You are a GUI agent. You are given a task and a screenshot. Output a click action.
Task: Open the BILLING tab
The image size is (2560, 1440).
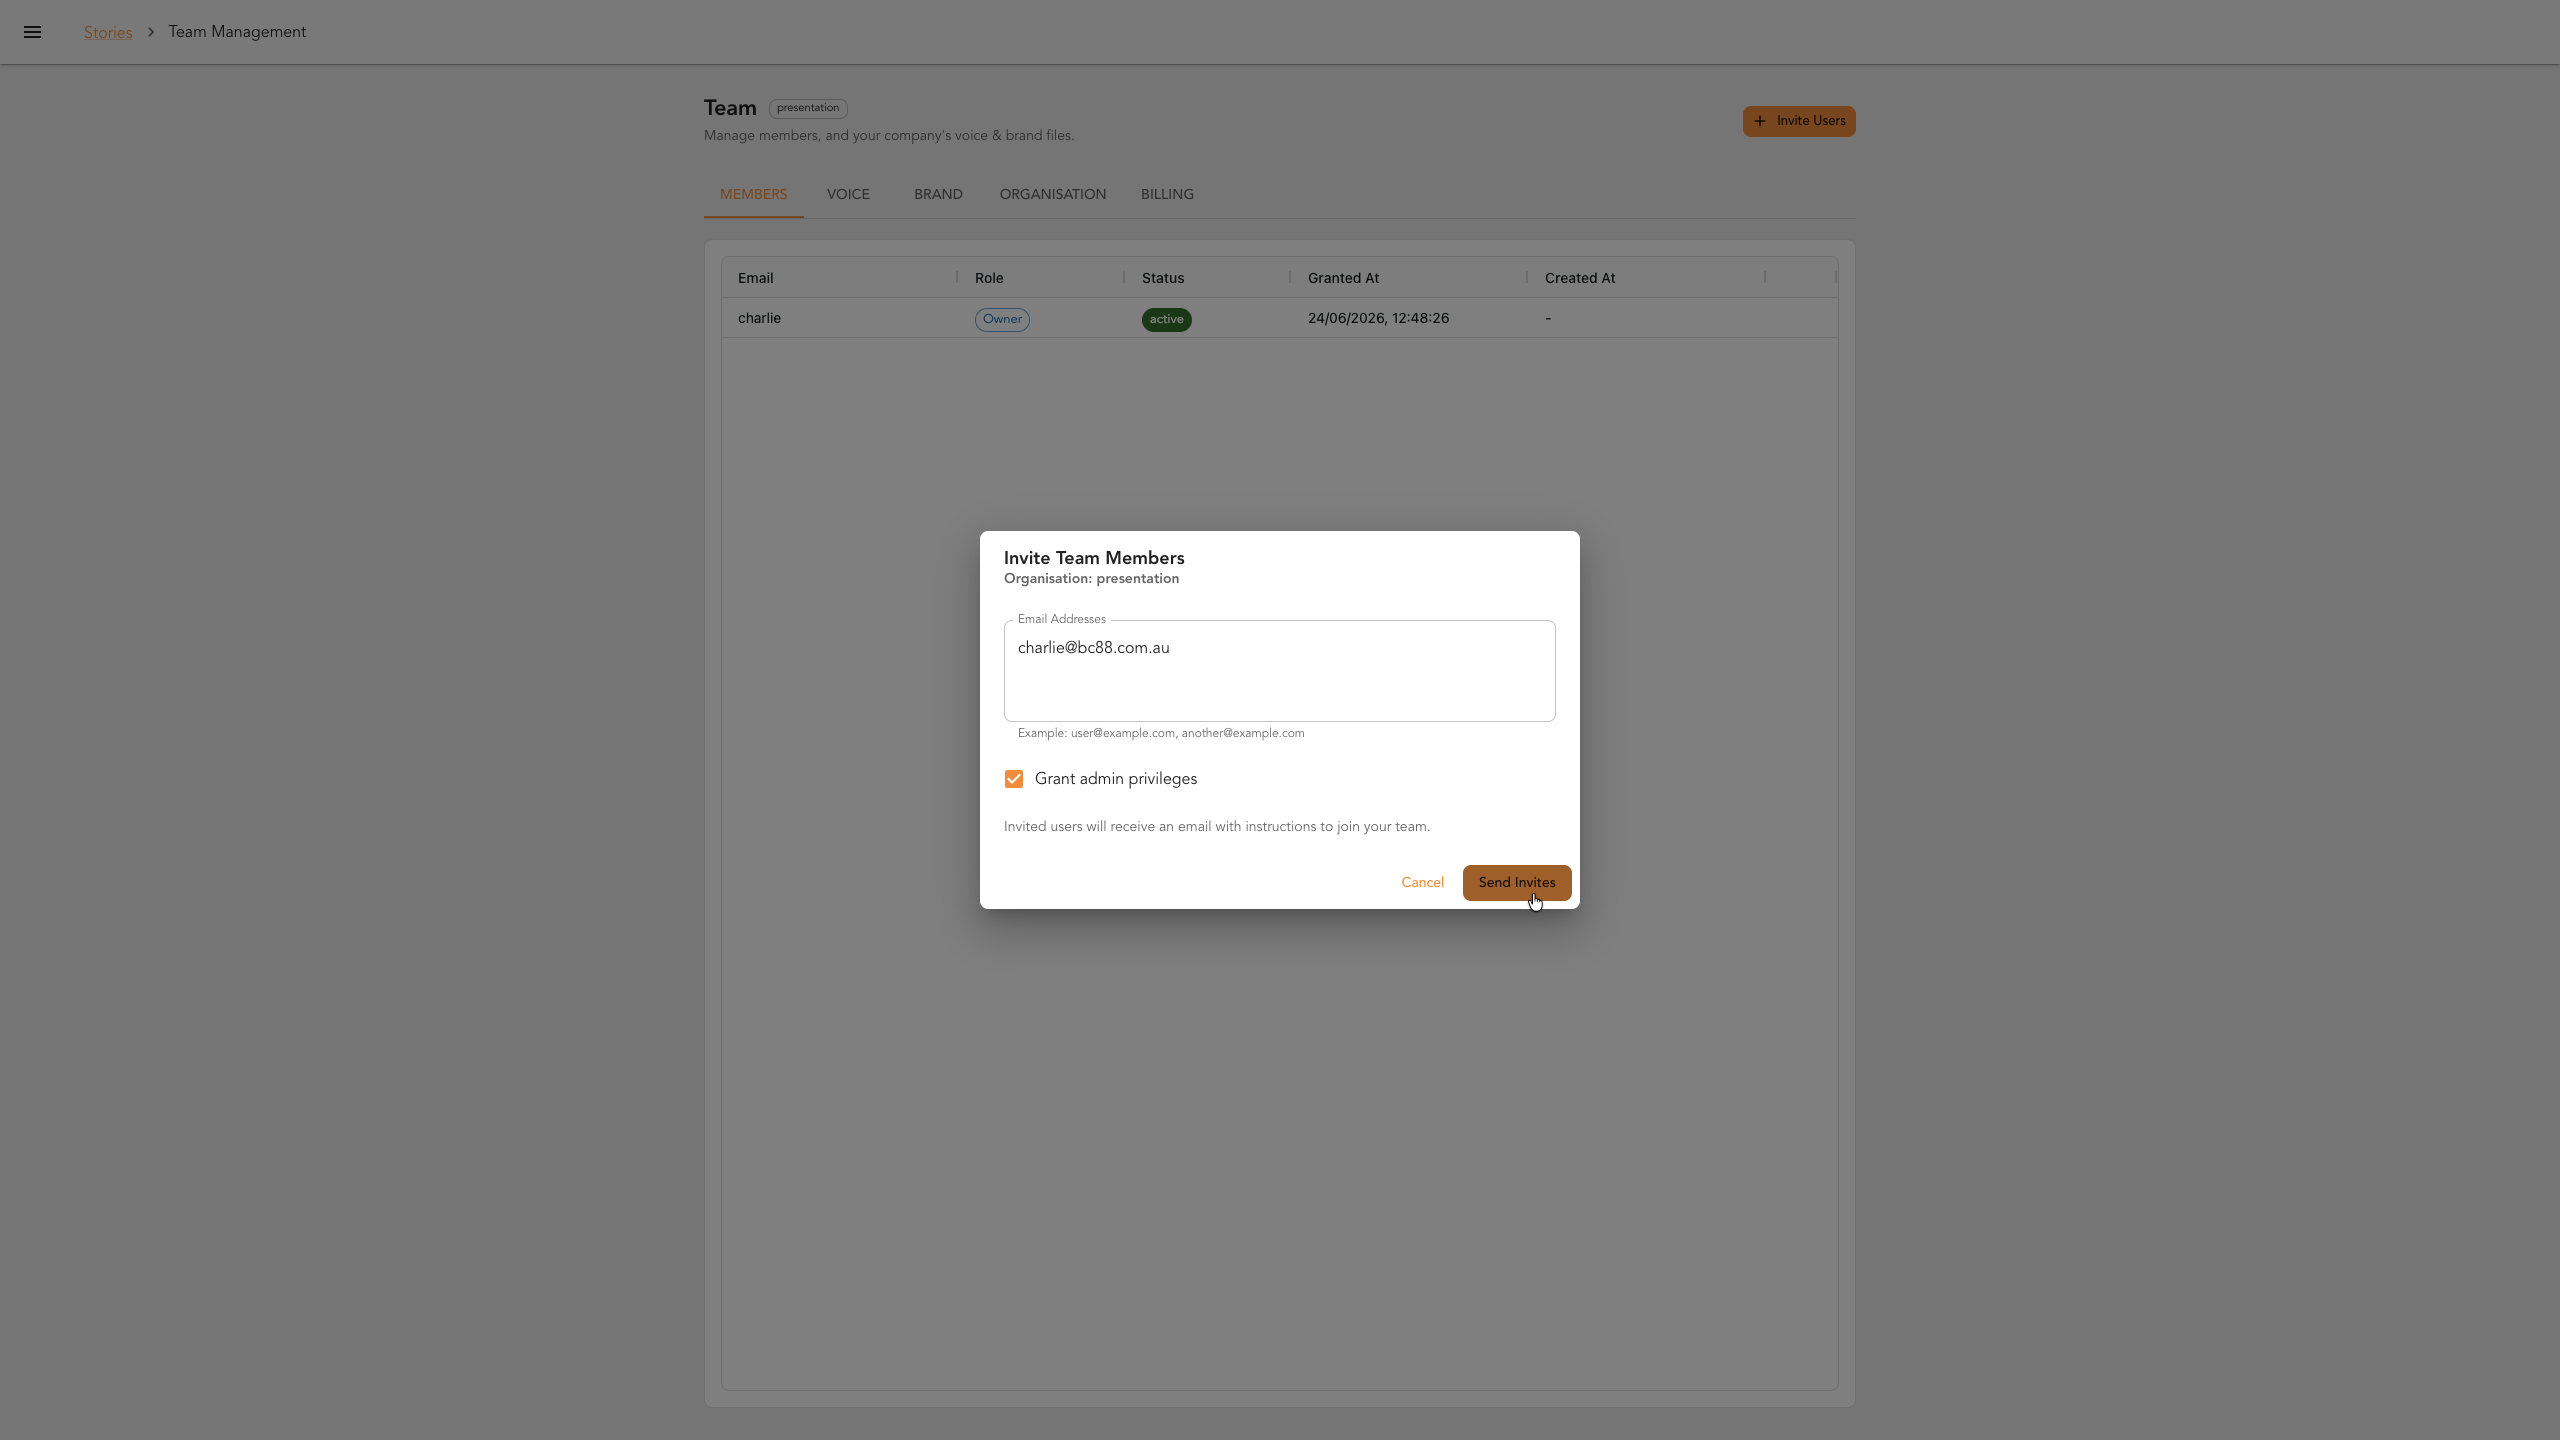pyautogui.click(x=1167, y=194)
